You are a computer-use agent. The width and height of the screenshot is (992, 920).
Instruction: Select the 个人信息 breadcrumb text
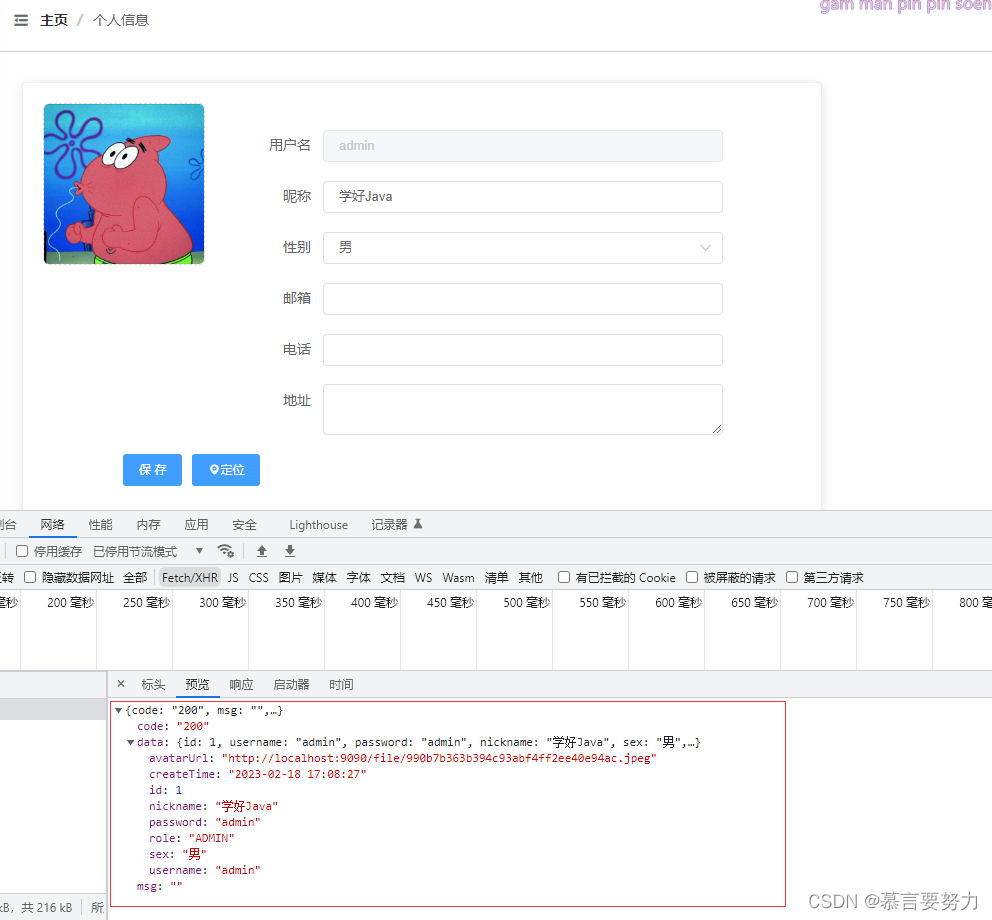tap(121, 20)
